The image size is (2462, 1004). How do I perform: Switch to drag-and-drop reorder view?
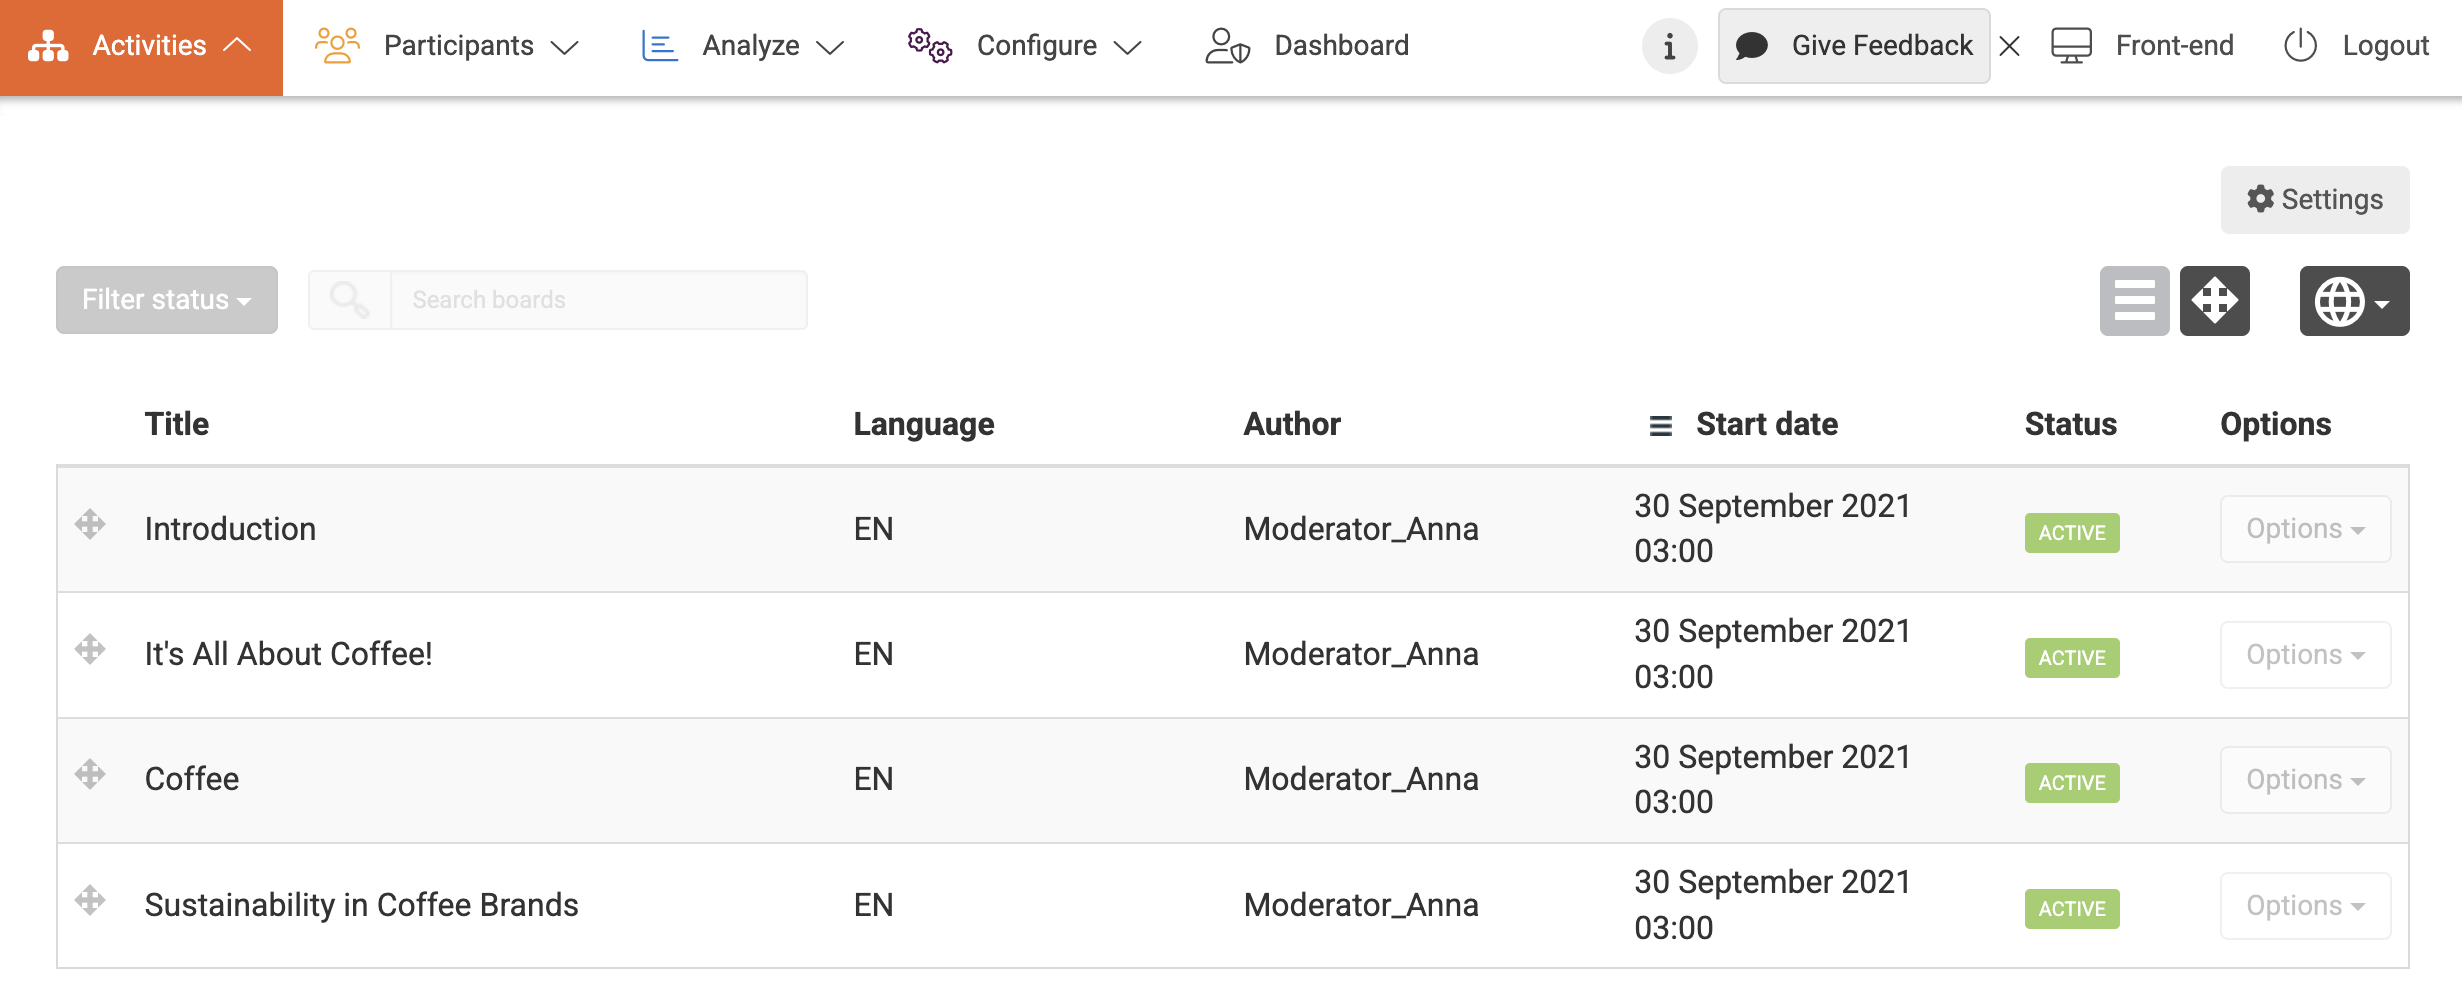coord(2214,301)
